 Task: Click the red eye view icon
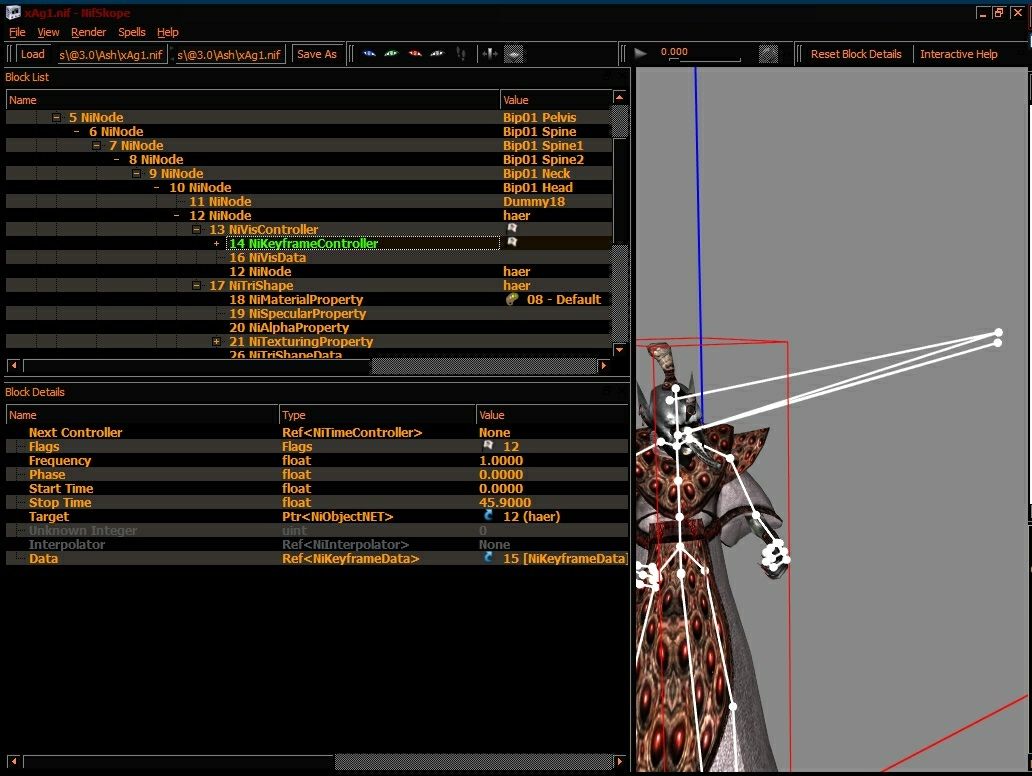pyautogui.click(x=415, y=54)
